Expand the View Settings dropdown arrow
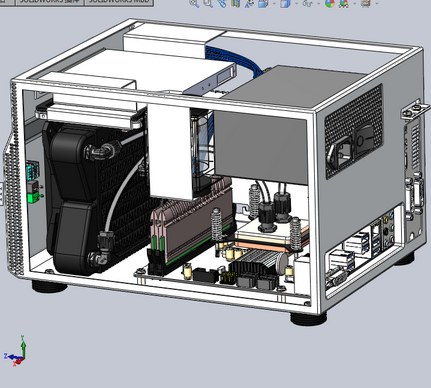The image size is (431, 388). pos(377,4)
